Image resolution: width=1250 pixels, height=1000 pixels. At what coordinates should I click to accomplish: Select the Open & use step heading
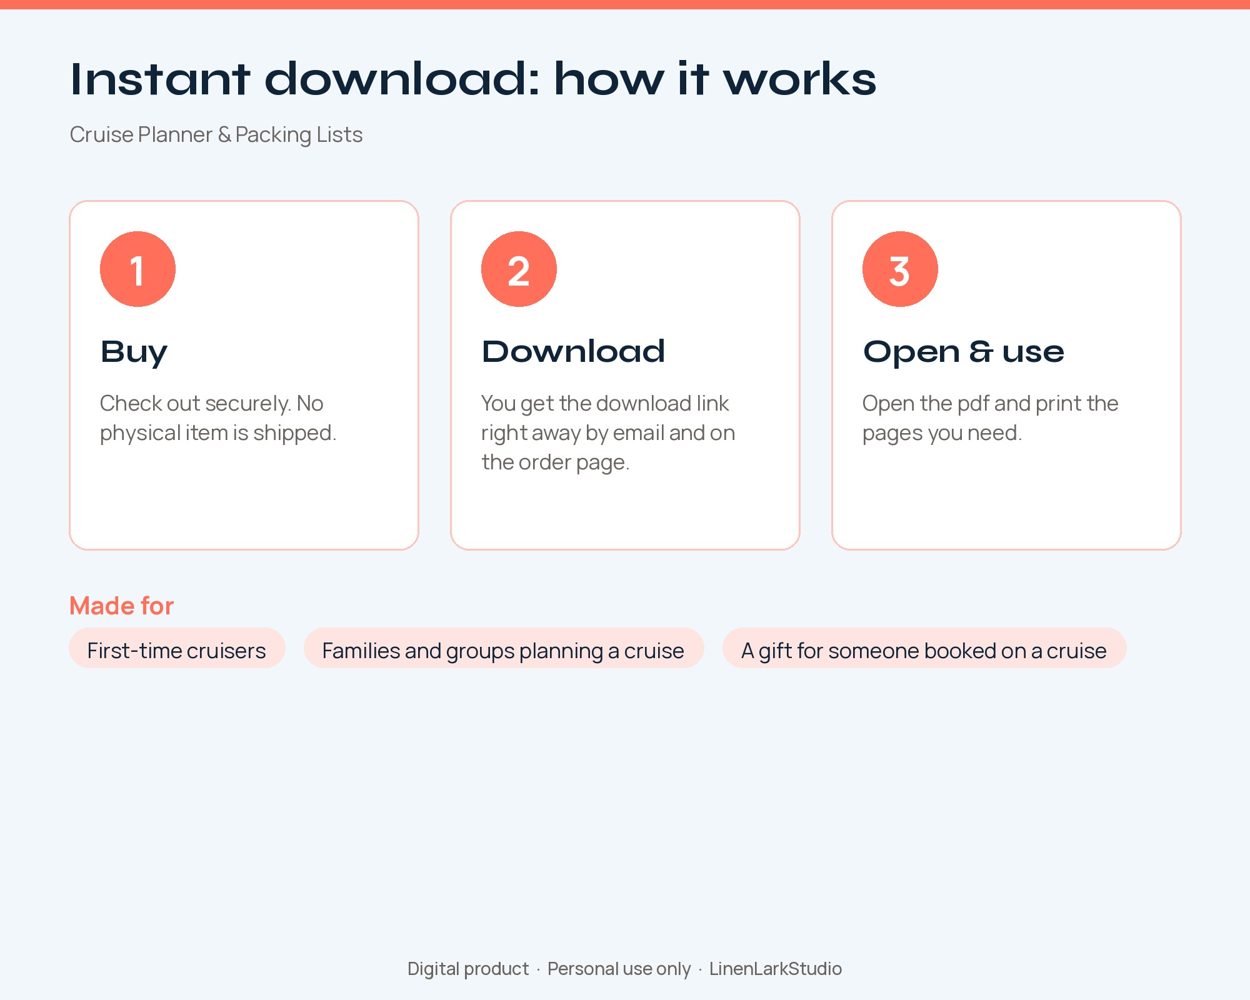click(963, 352)
